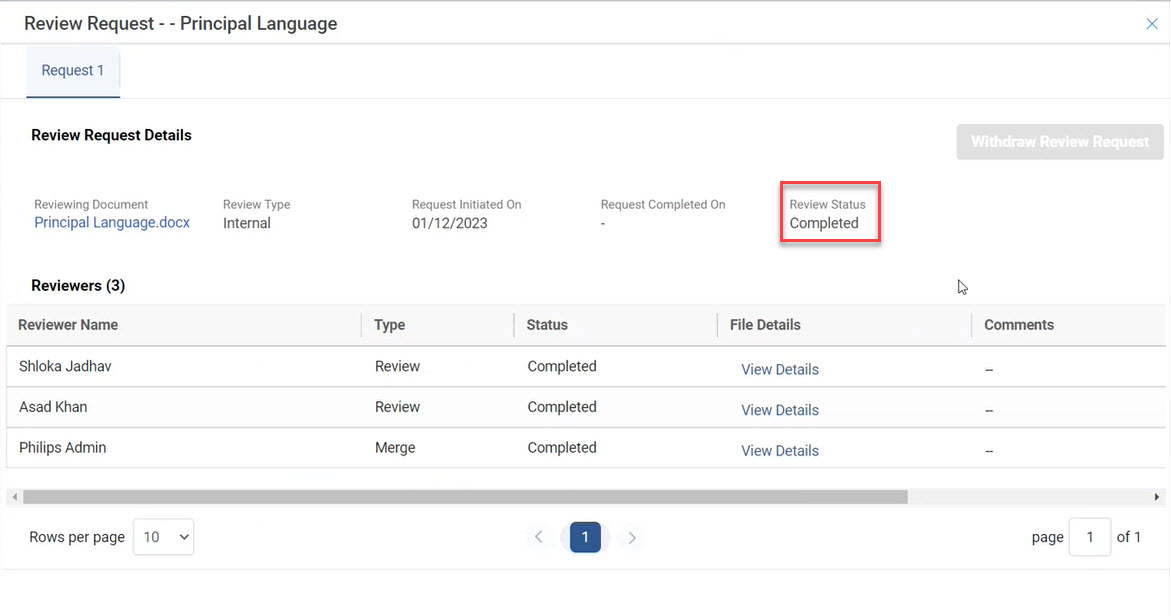Sort by the Reviewer Name column header

point(68,325)
